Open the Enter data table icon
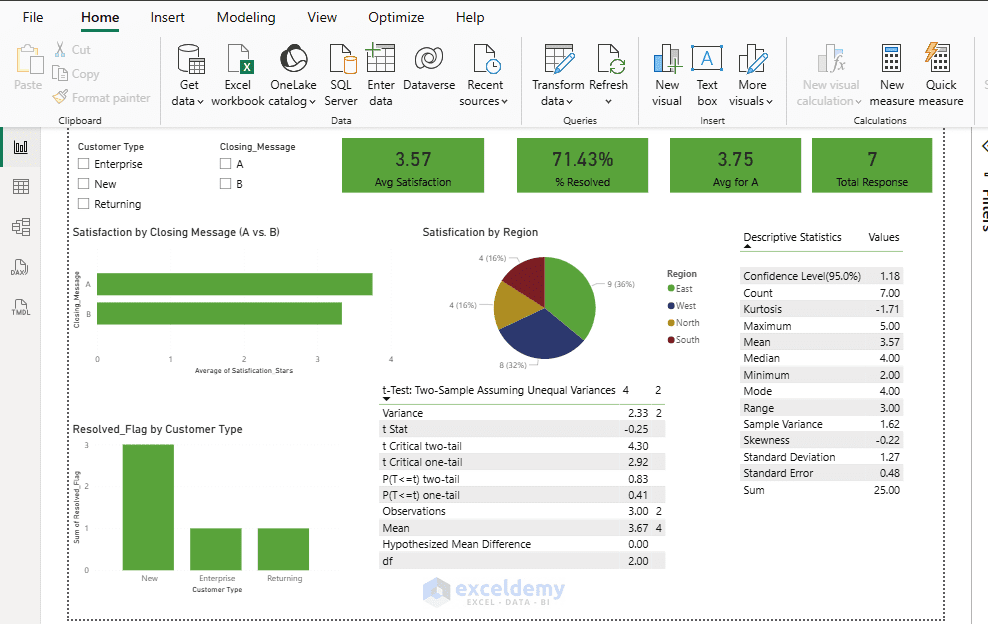The image size is (988, 624). (381, 58)
